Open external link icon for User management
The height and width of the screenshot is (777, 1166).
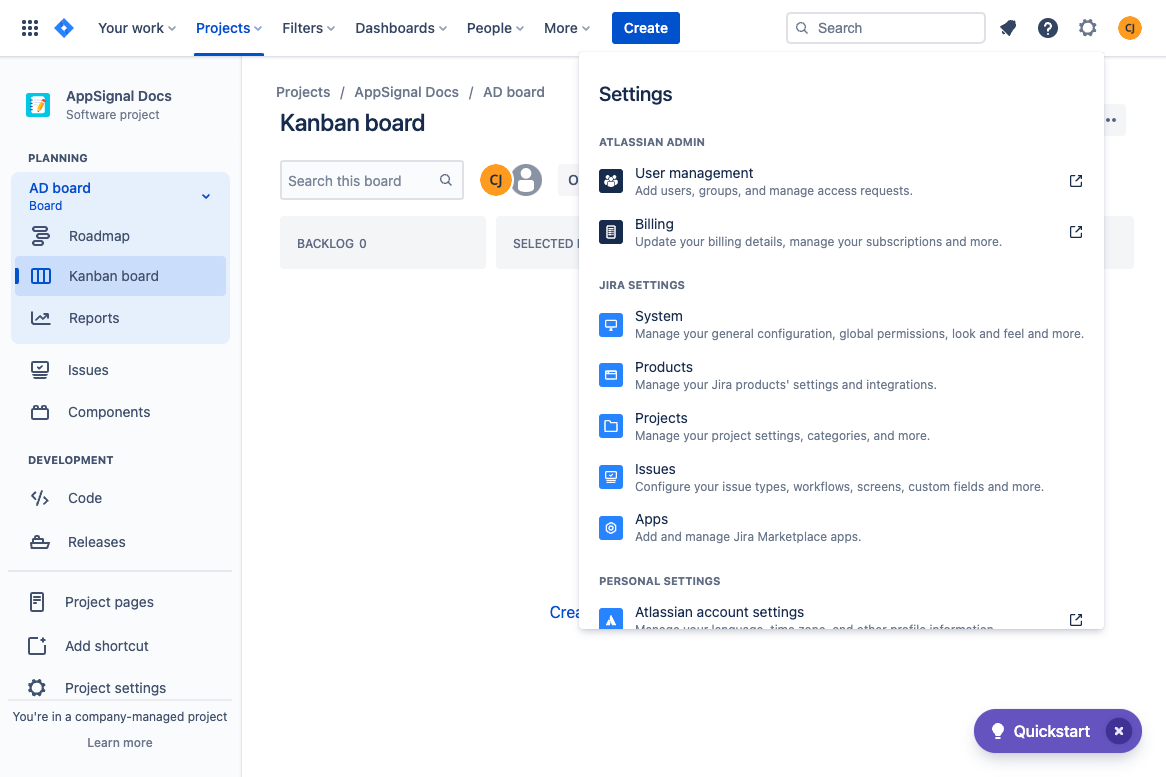[1076, 181]
